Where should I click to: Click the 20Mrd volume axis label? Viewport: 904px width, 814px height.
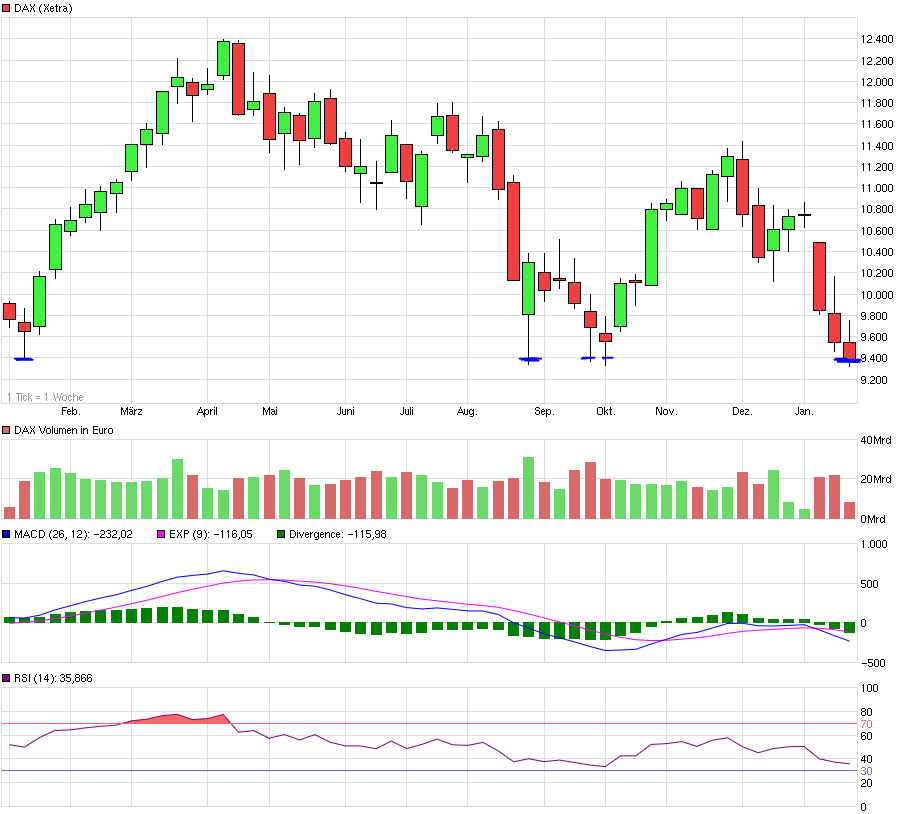pos(876,479)
